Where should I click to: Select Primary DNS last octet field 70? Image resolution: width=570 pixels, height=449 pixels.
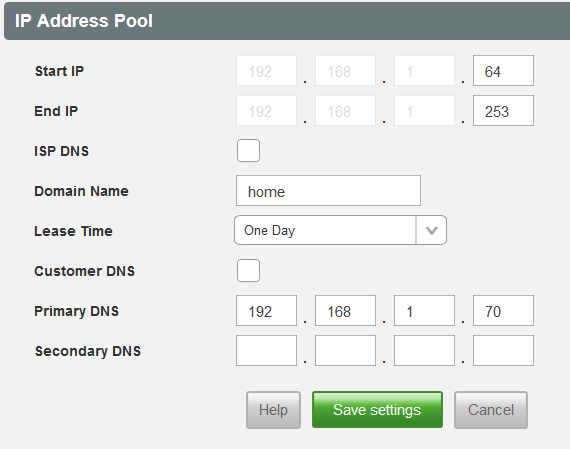pos(503,311)
